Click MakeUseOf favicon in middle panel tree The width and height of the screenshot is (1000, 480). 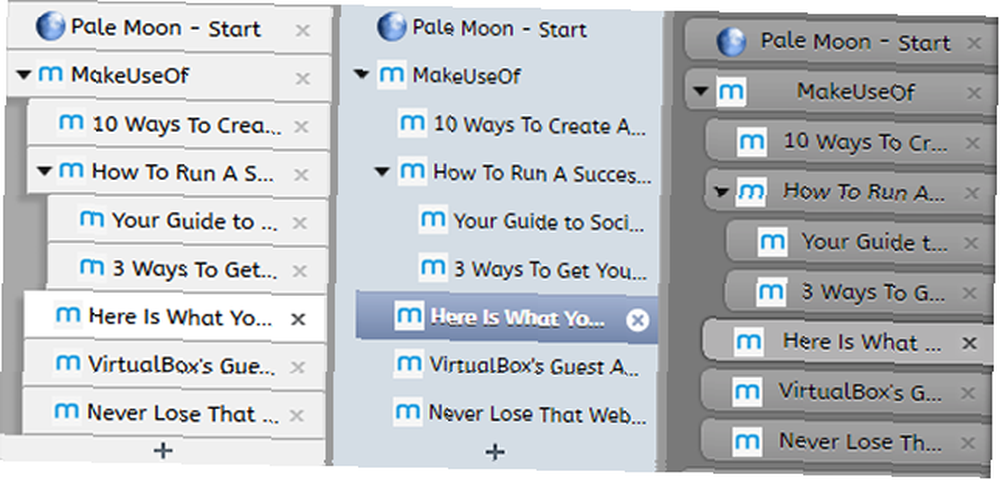click(x=391, y=75)
